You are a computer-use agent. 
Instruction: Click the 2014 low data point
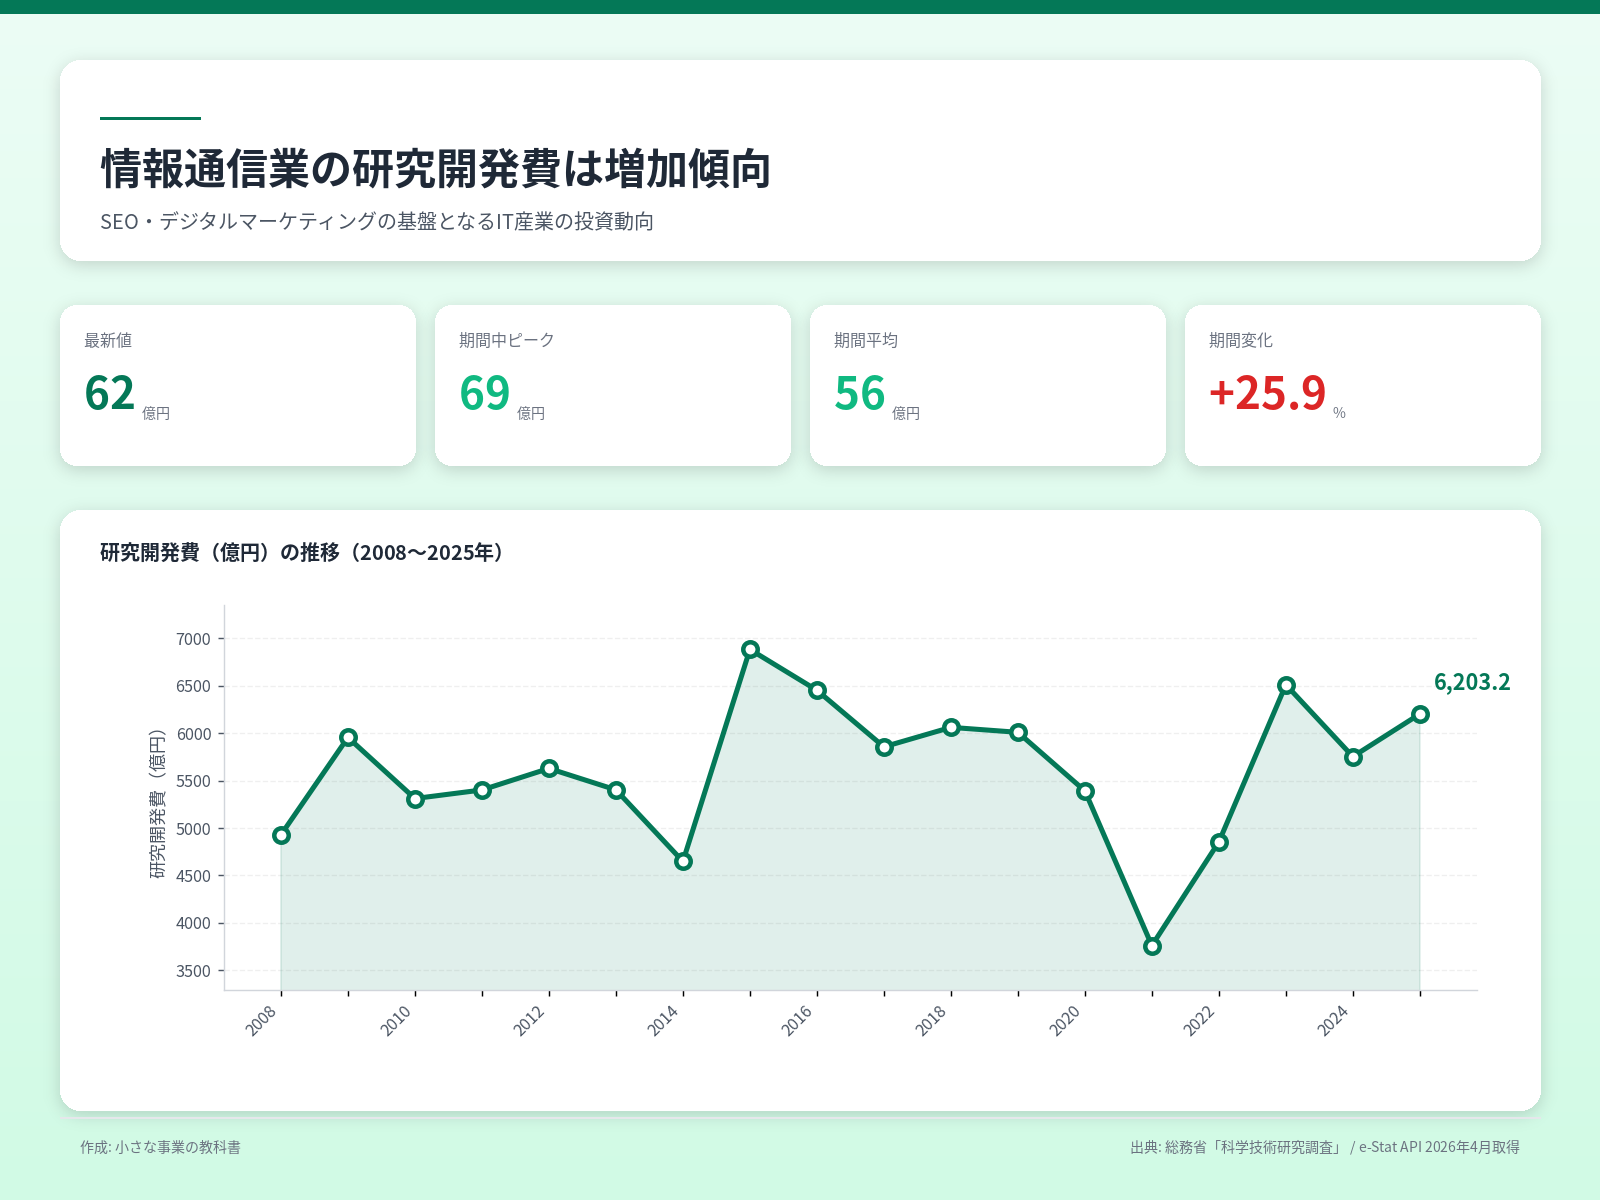[684, 861]
